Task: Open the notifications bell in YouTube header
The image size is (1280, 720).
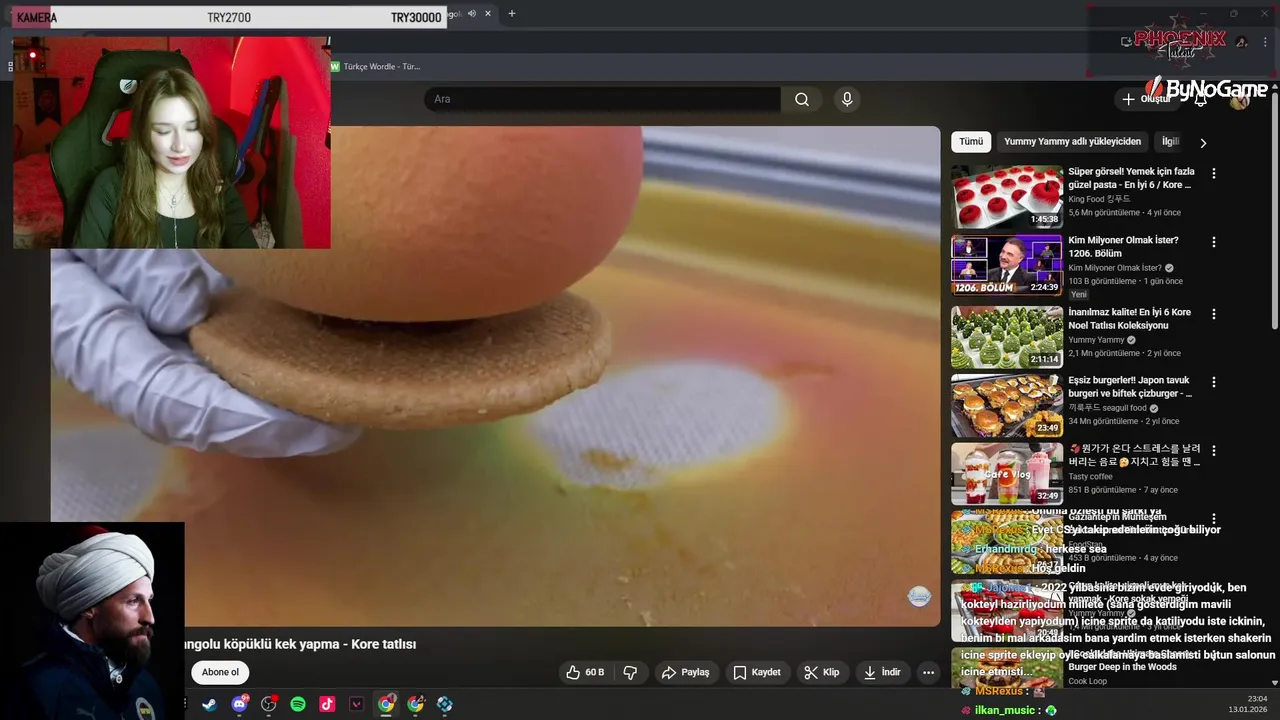Action: 1201,99
